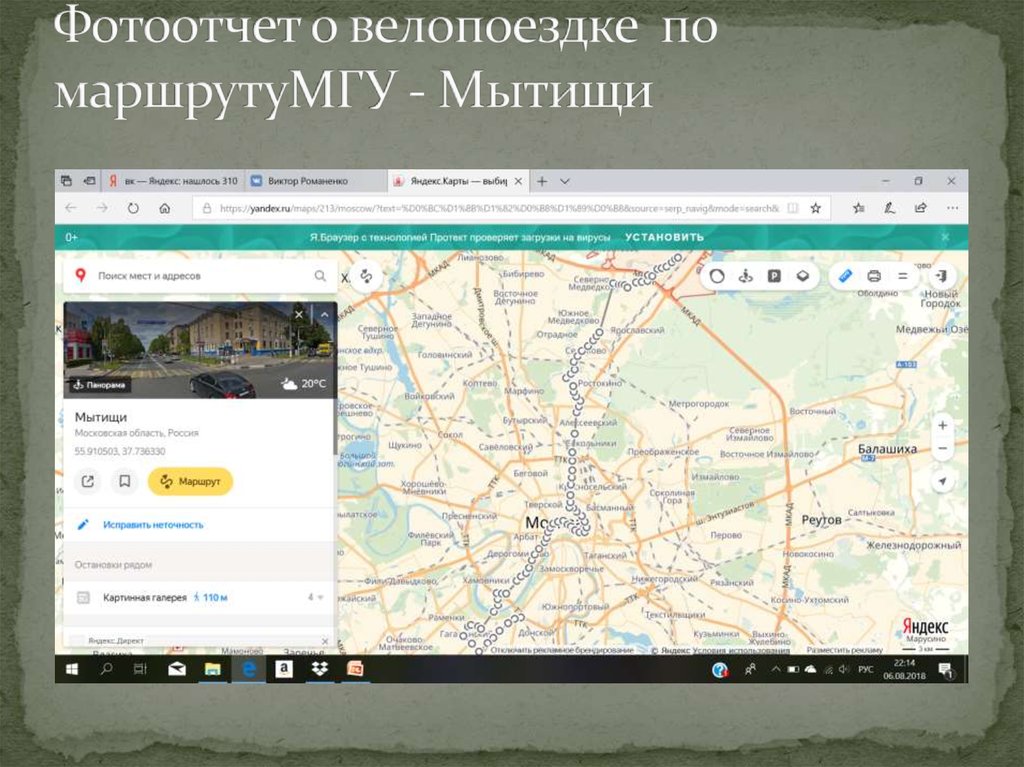1024x767 pixels.
Task: Click the bookmark icon under Мытищи
Action: coord(125,481)
